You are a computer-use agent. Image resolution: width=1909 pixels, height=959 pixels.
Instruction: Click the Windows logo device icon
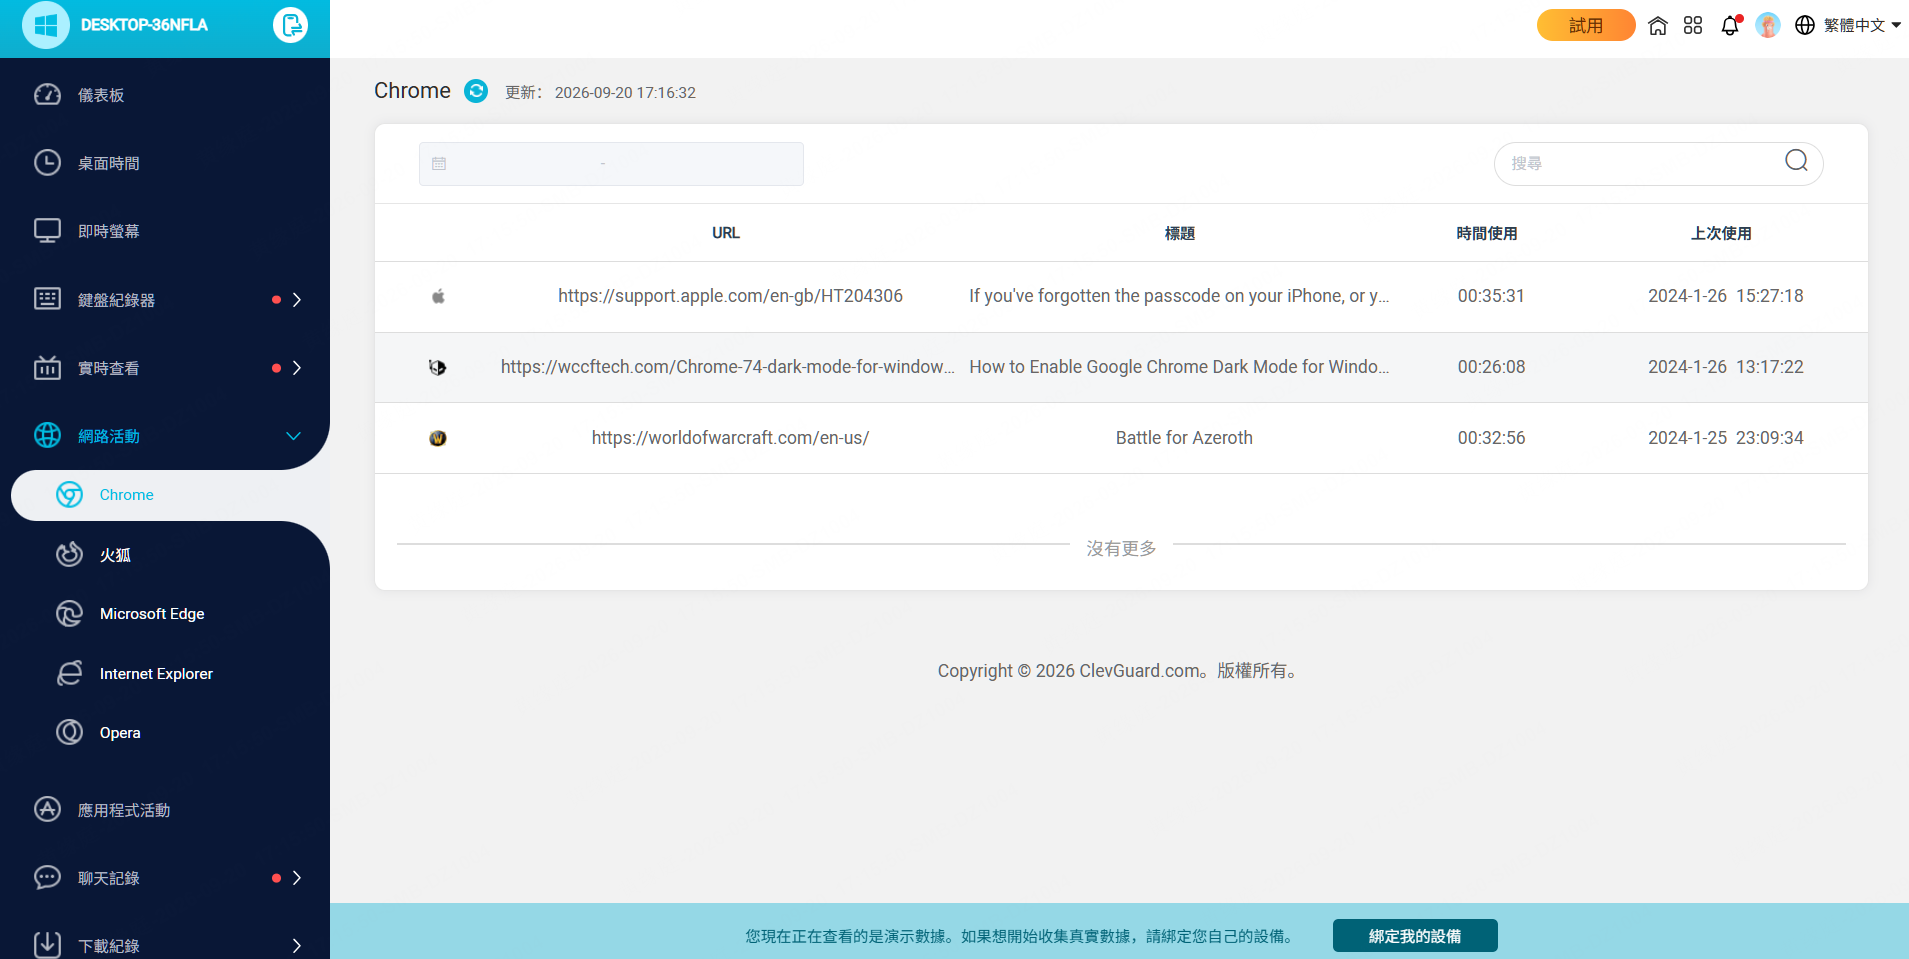coord(45,25)
